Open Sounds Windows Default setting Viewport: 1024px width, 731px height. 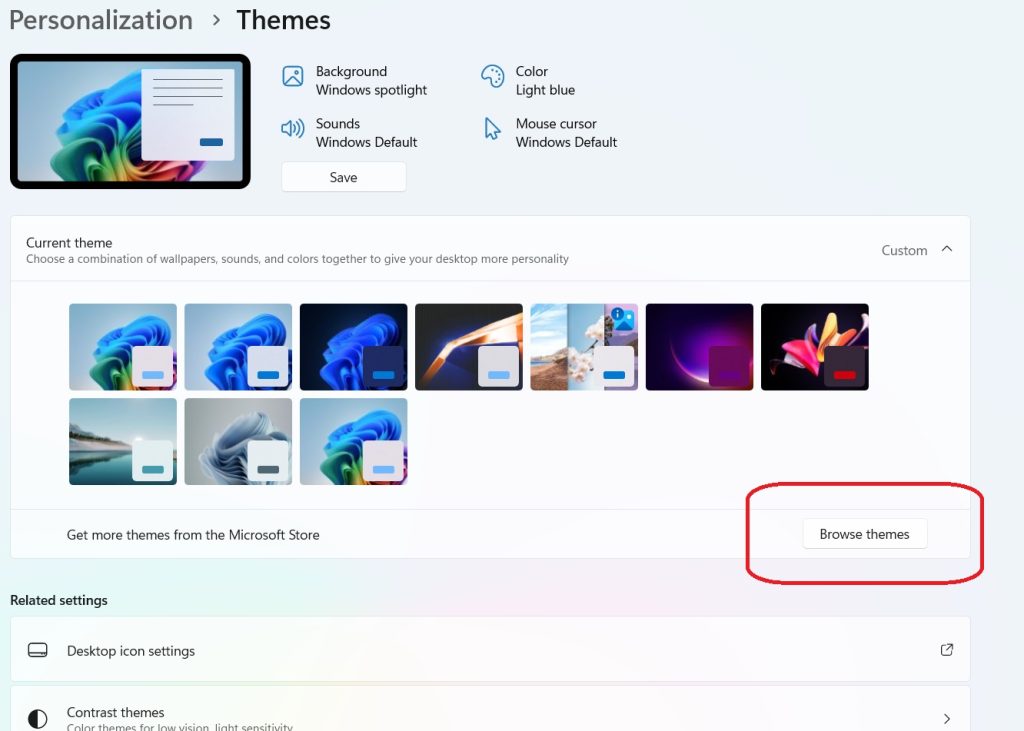coord(349,133)
